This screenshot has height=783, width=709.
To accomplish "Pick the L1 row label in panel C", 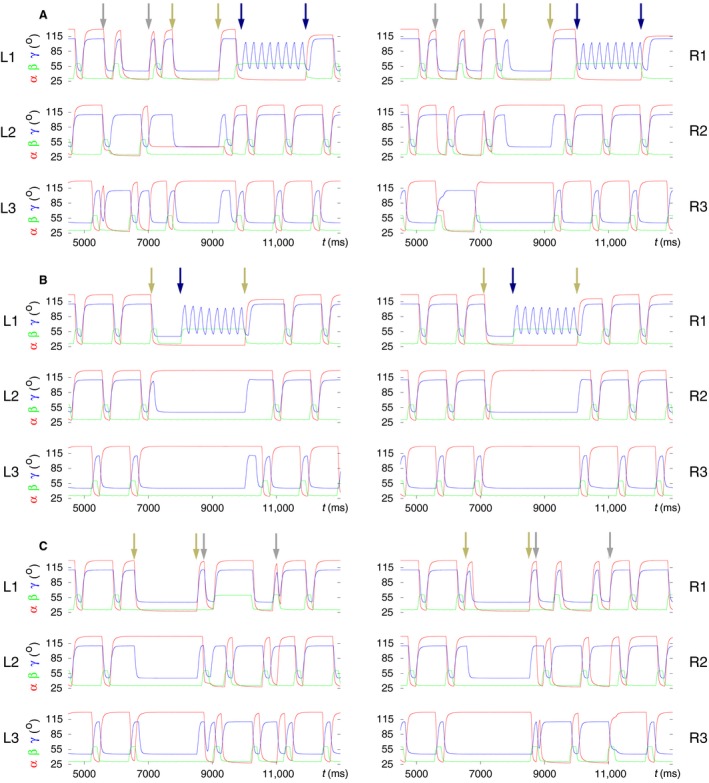I will [10, 587].
